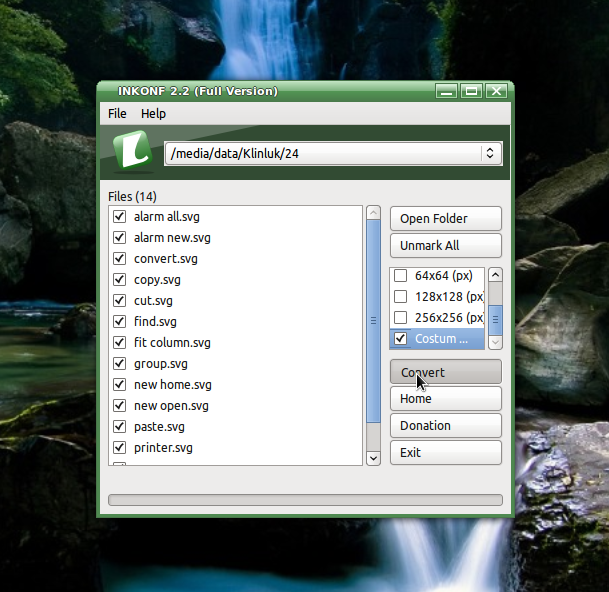Open the Help menu
This screenshot has height=592, width=609.
coord(153,113)
